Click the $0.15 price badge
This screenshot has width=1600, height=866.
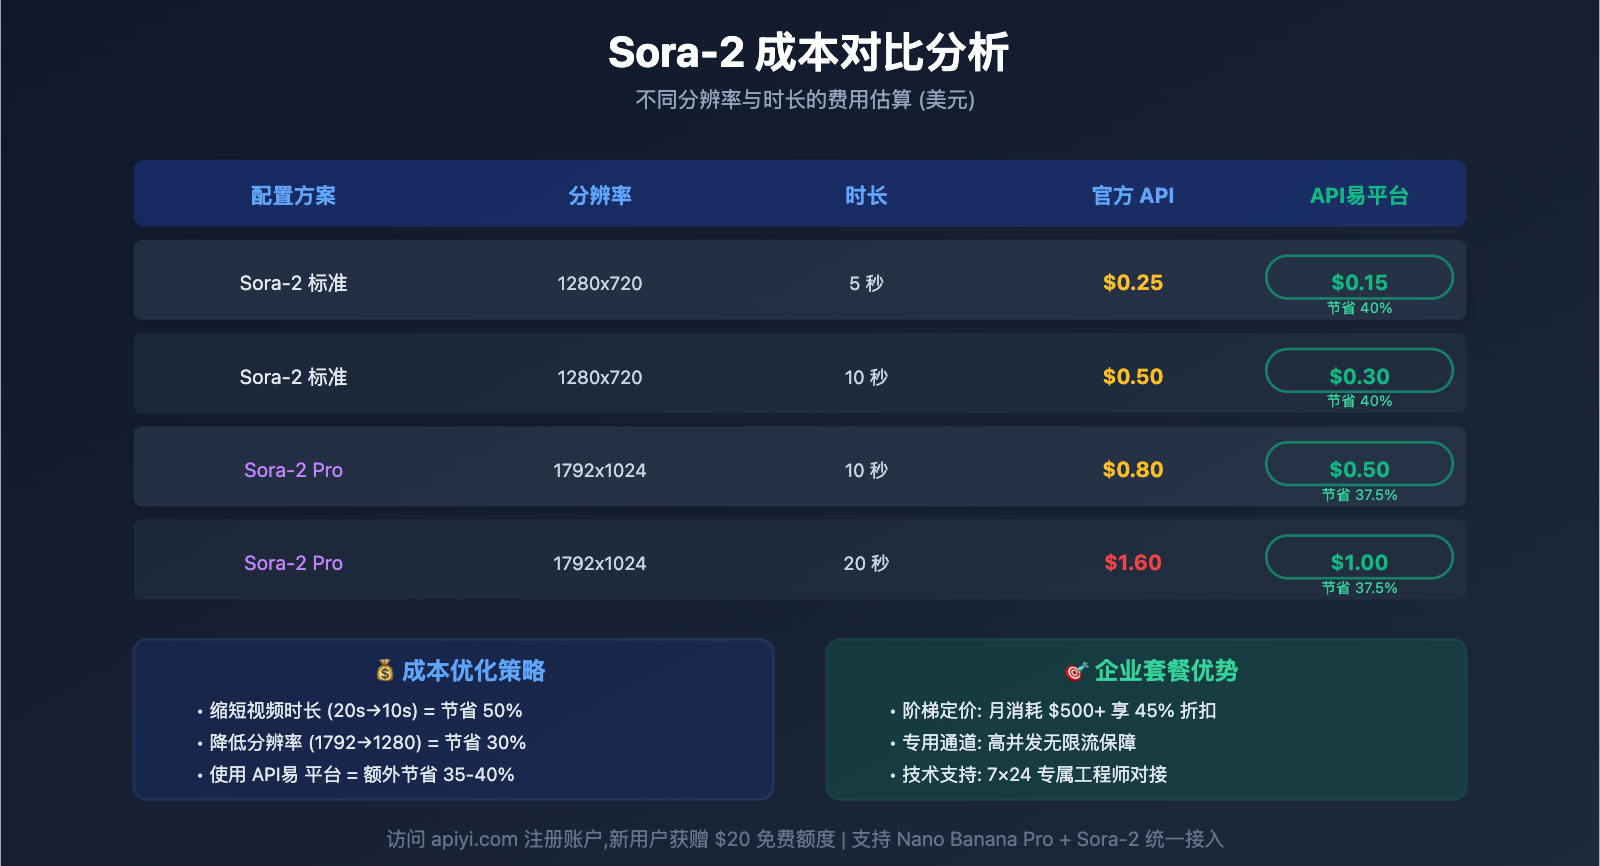coord(1359,278)
